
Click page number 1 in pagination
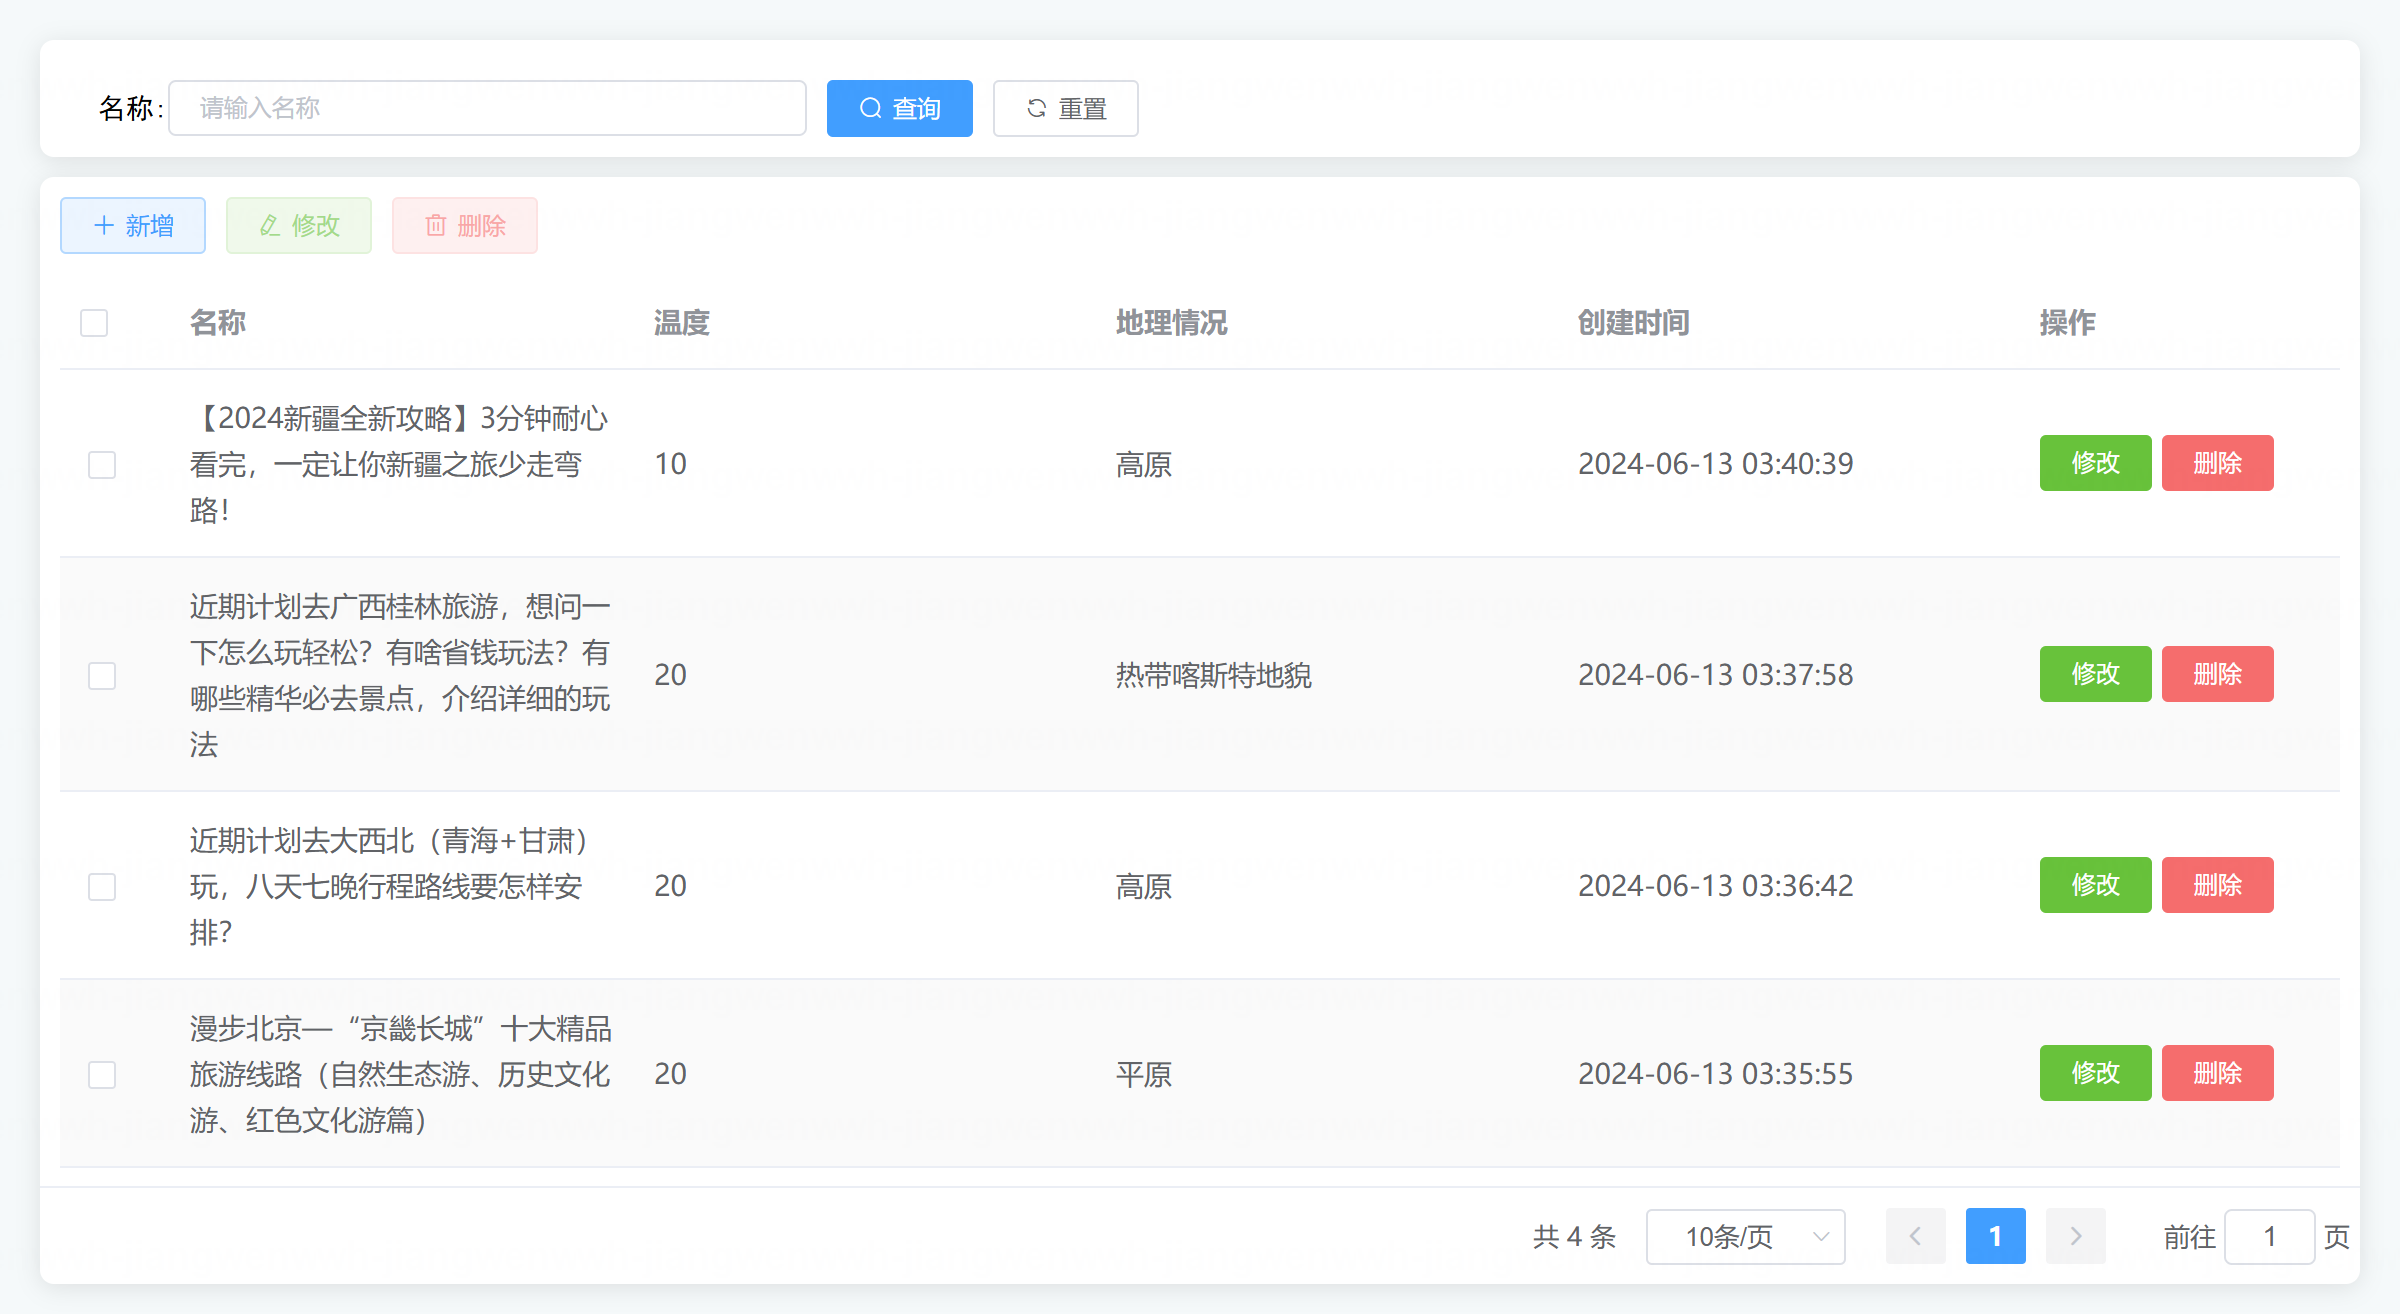point(1995,1236)
